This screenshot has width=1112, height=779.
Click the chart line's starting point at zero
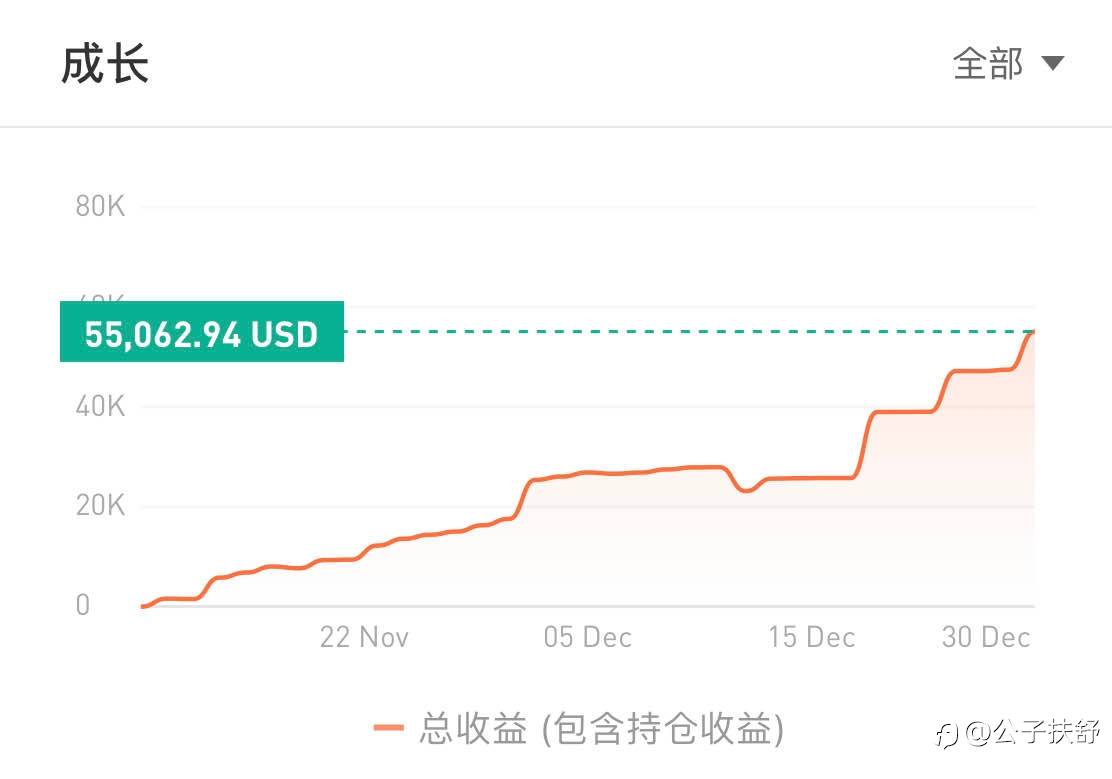(x=144, y=606)
